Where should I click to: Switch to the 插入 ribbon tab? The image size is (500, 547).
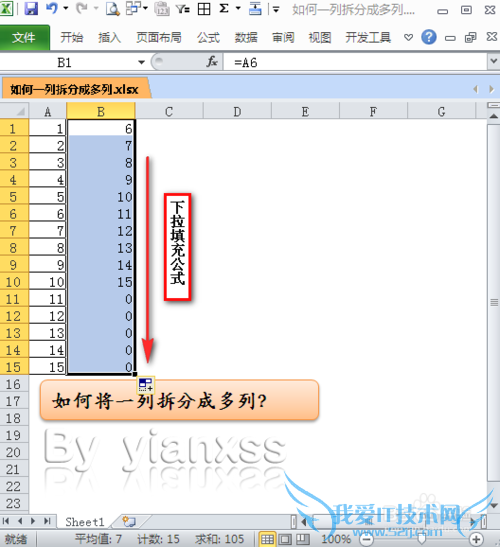pyautogui.click(x=110, y=37)
